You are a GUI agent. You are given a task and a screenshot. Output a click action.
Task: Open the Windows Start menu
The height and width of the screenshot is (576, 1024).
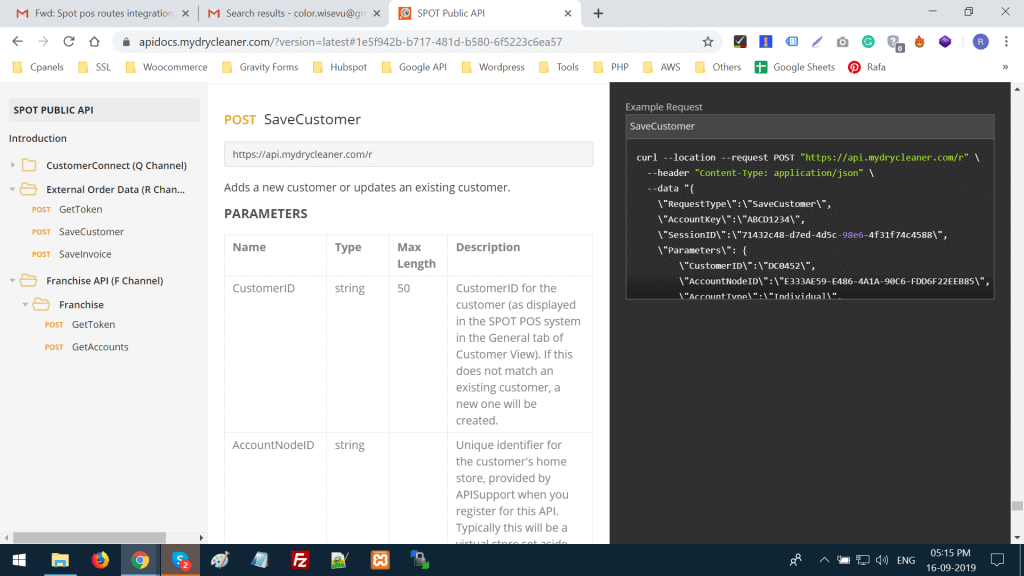(19, 560)
